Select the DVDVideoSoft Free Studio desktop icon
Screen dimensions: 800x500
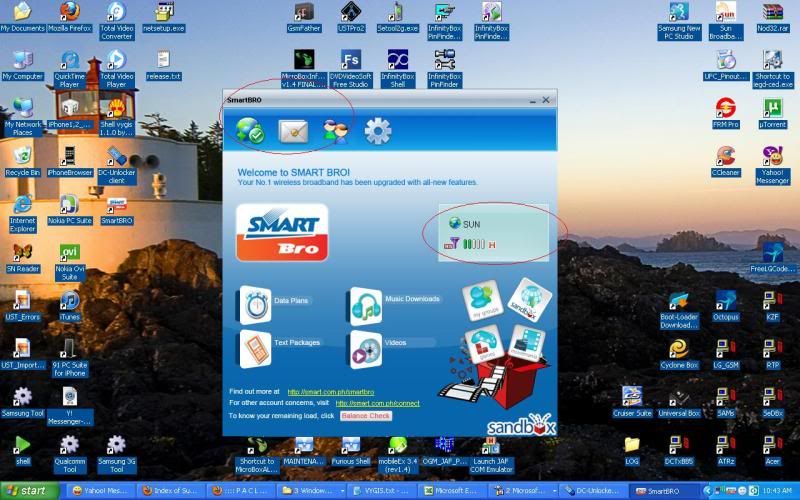click(x=351, y=69)
